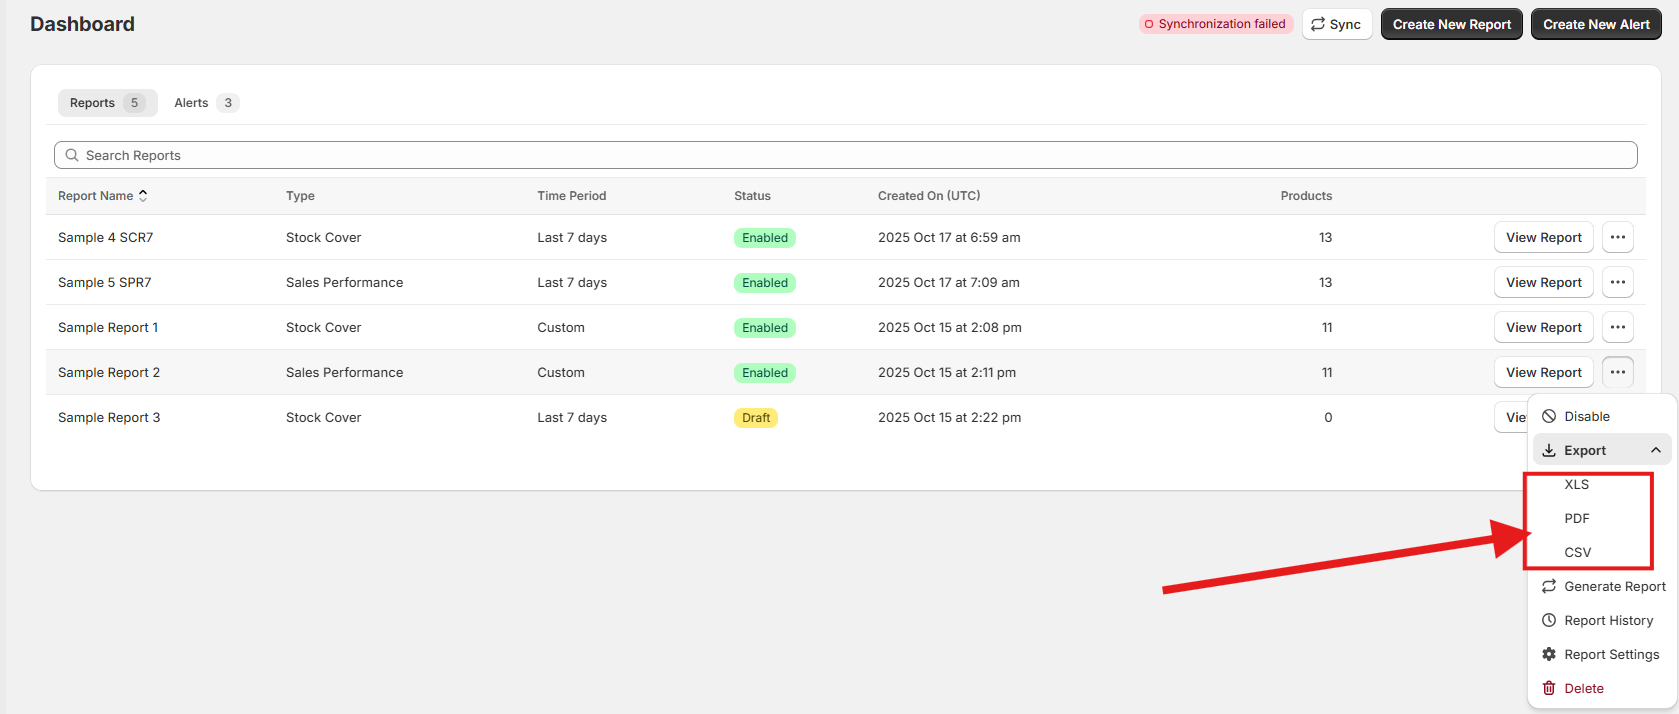View Report for Sample 4 SCR7
1679x714 pixels.
pyautogui.click(x=1543, y=237)
